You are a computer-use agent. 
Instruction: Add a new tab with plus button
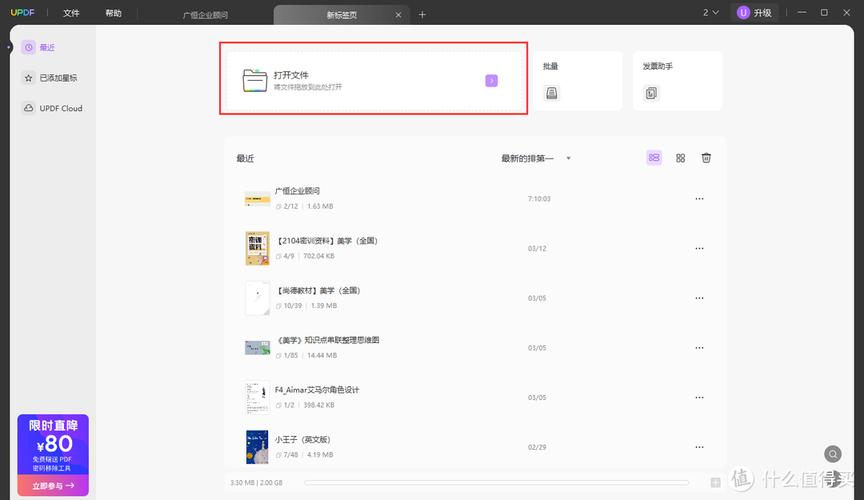tap(422, 14)
